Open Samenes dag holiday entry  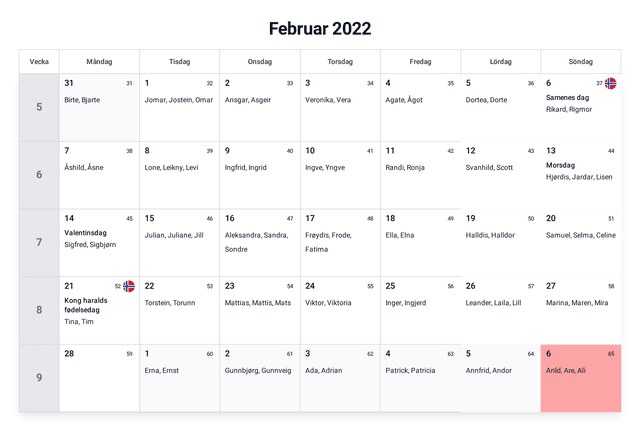pyautogui.click(x=568, y=97)
